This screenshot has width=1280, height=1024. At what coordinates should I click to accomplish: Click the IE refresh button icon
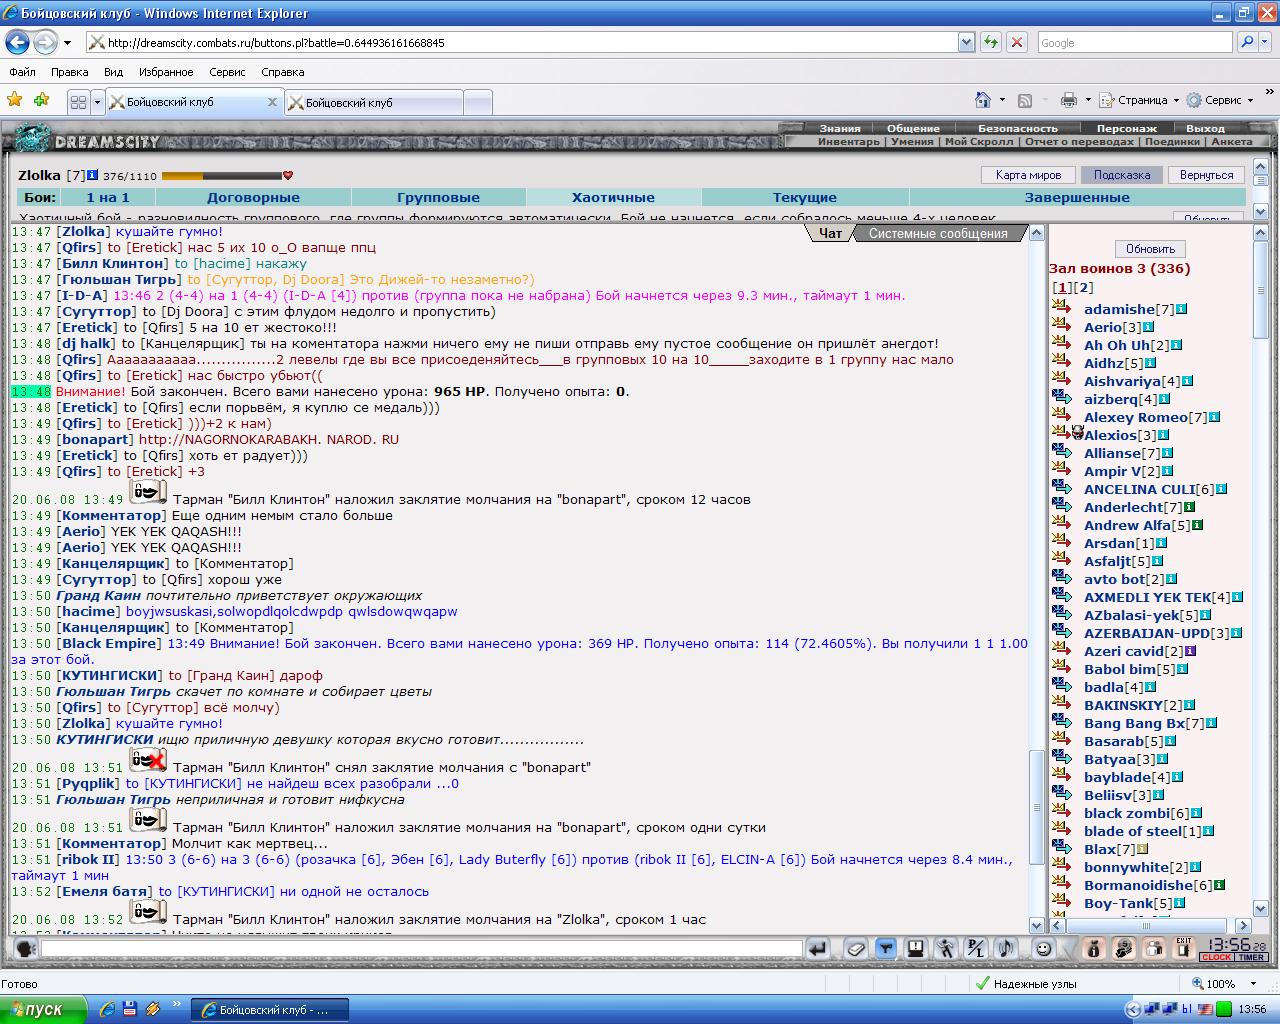[990, 43]
